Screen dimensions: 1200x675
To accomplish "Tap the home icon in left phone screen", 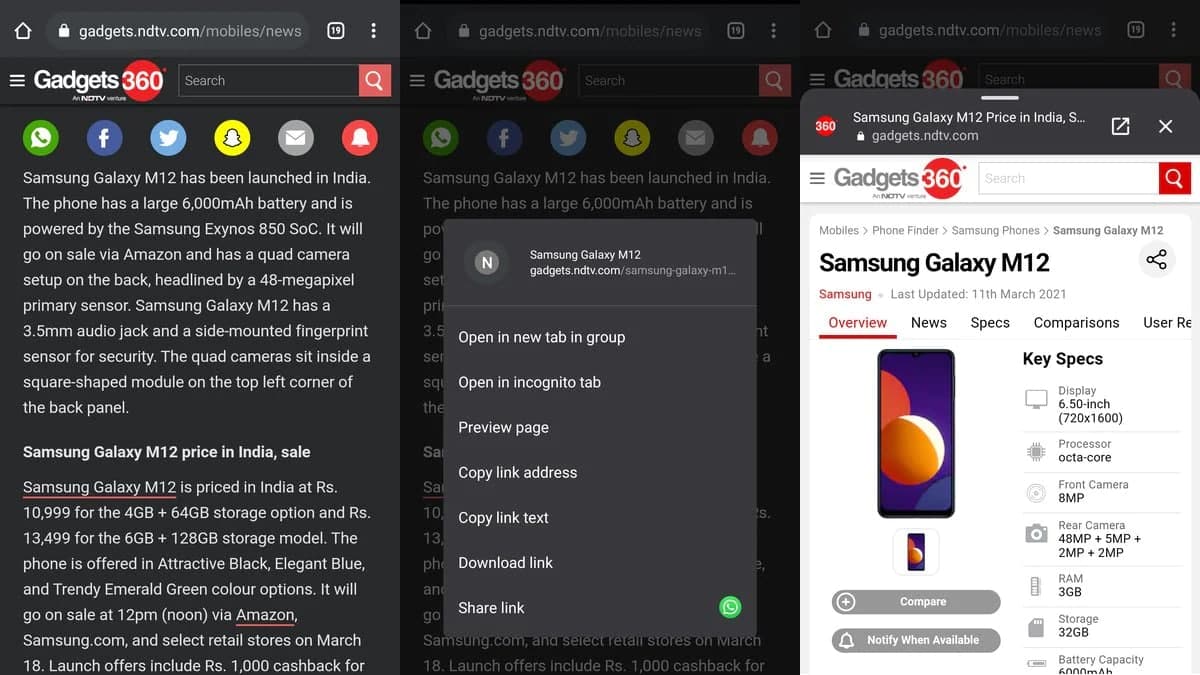I will (23, 31).
